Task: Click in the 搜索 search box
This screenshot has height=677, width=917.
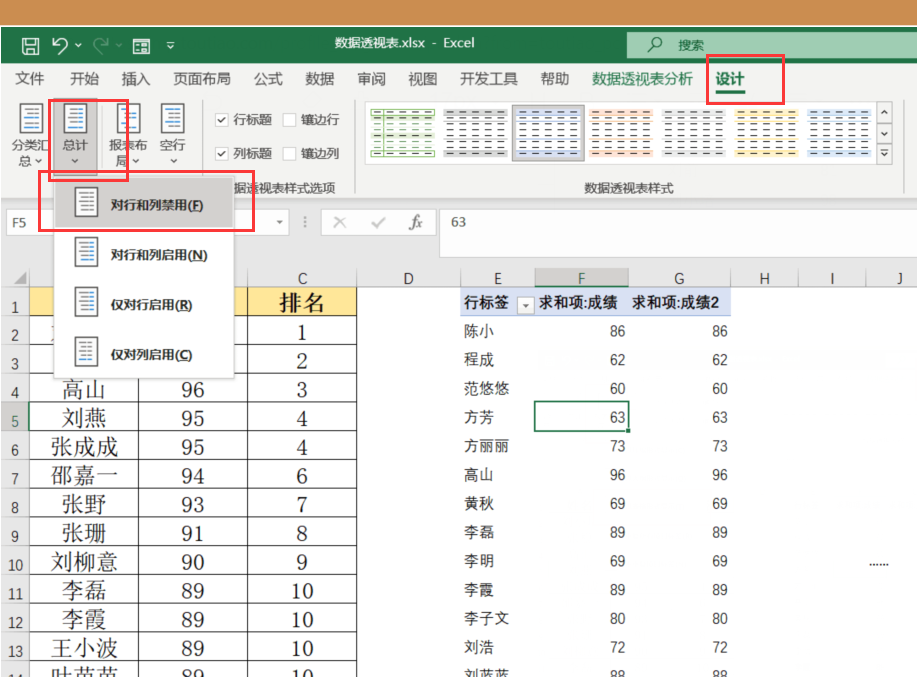Action: point(772,45)
